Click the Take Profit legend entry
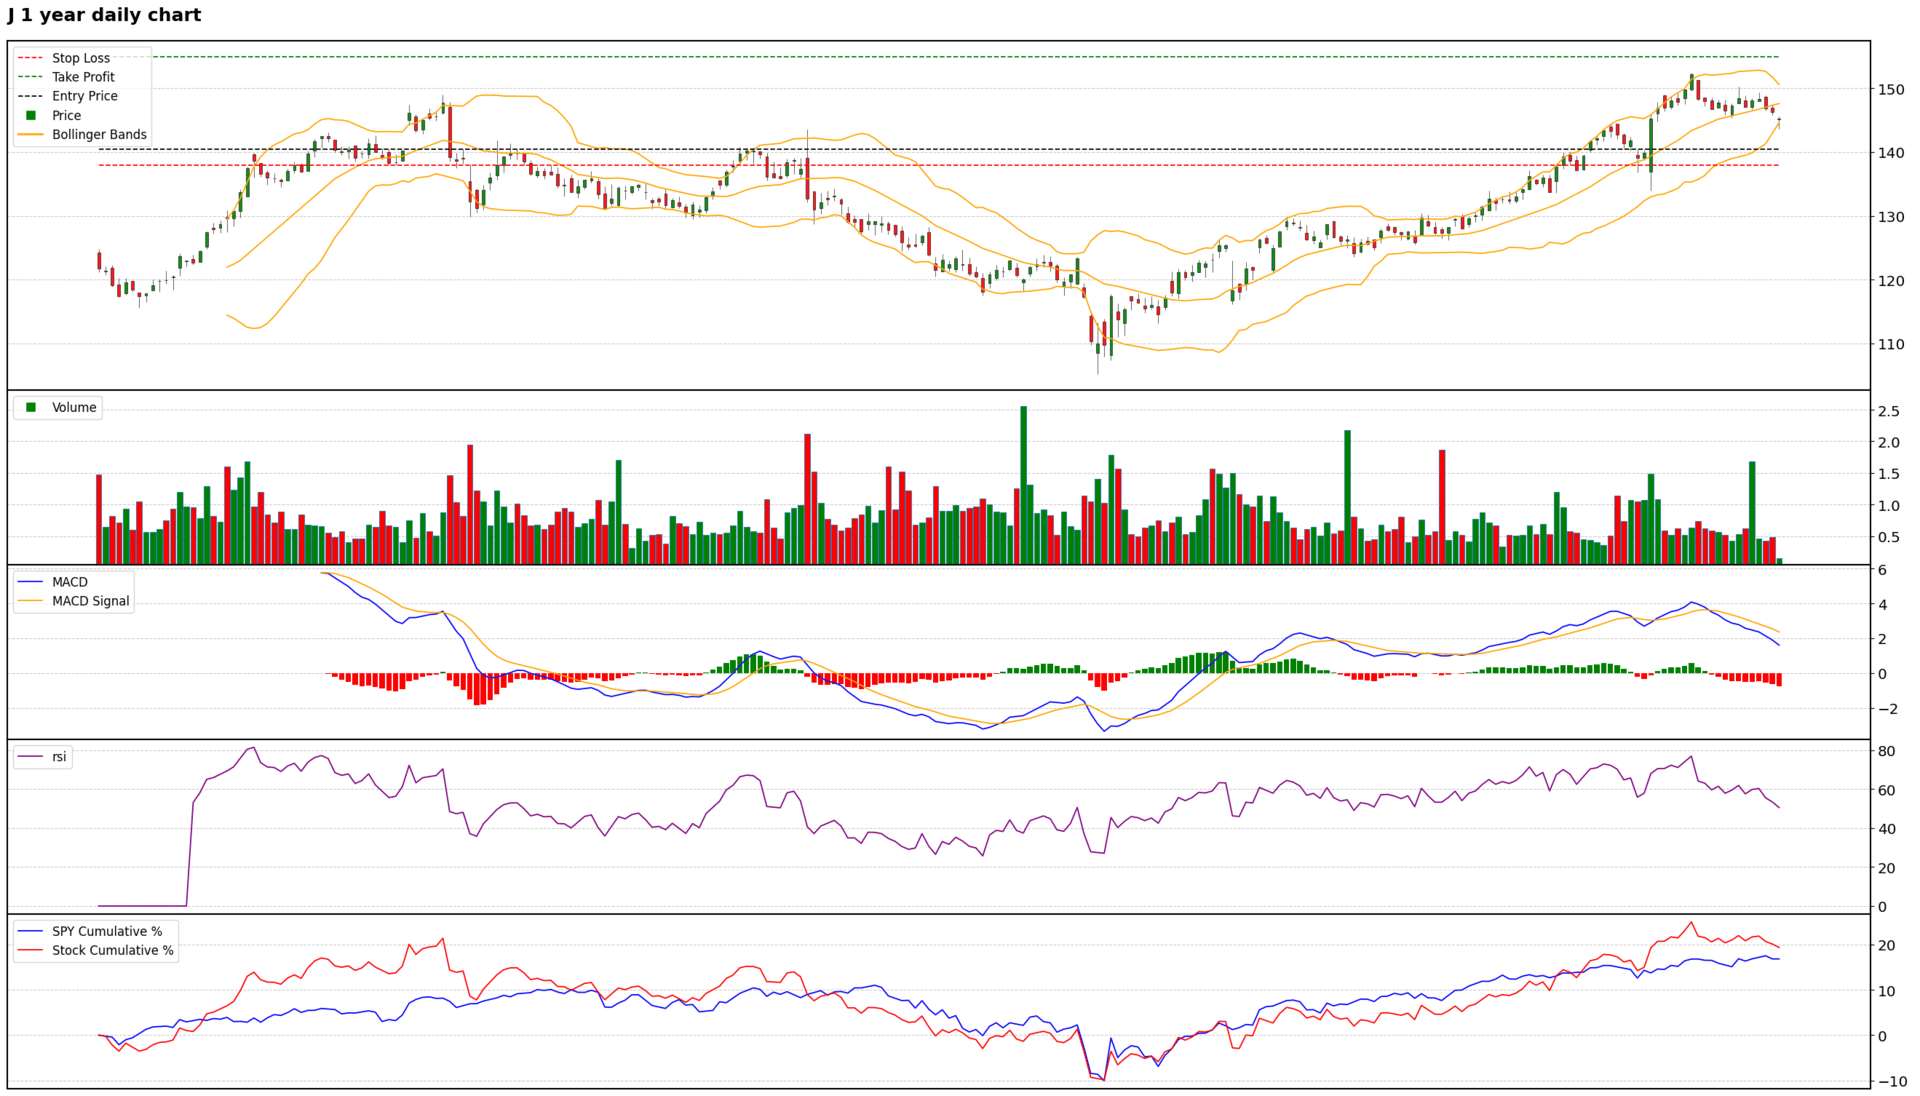This screenshot has width=1920, height=1096. (x=83, y=77)
